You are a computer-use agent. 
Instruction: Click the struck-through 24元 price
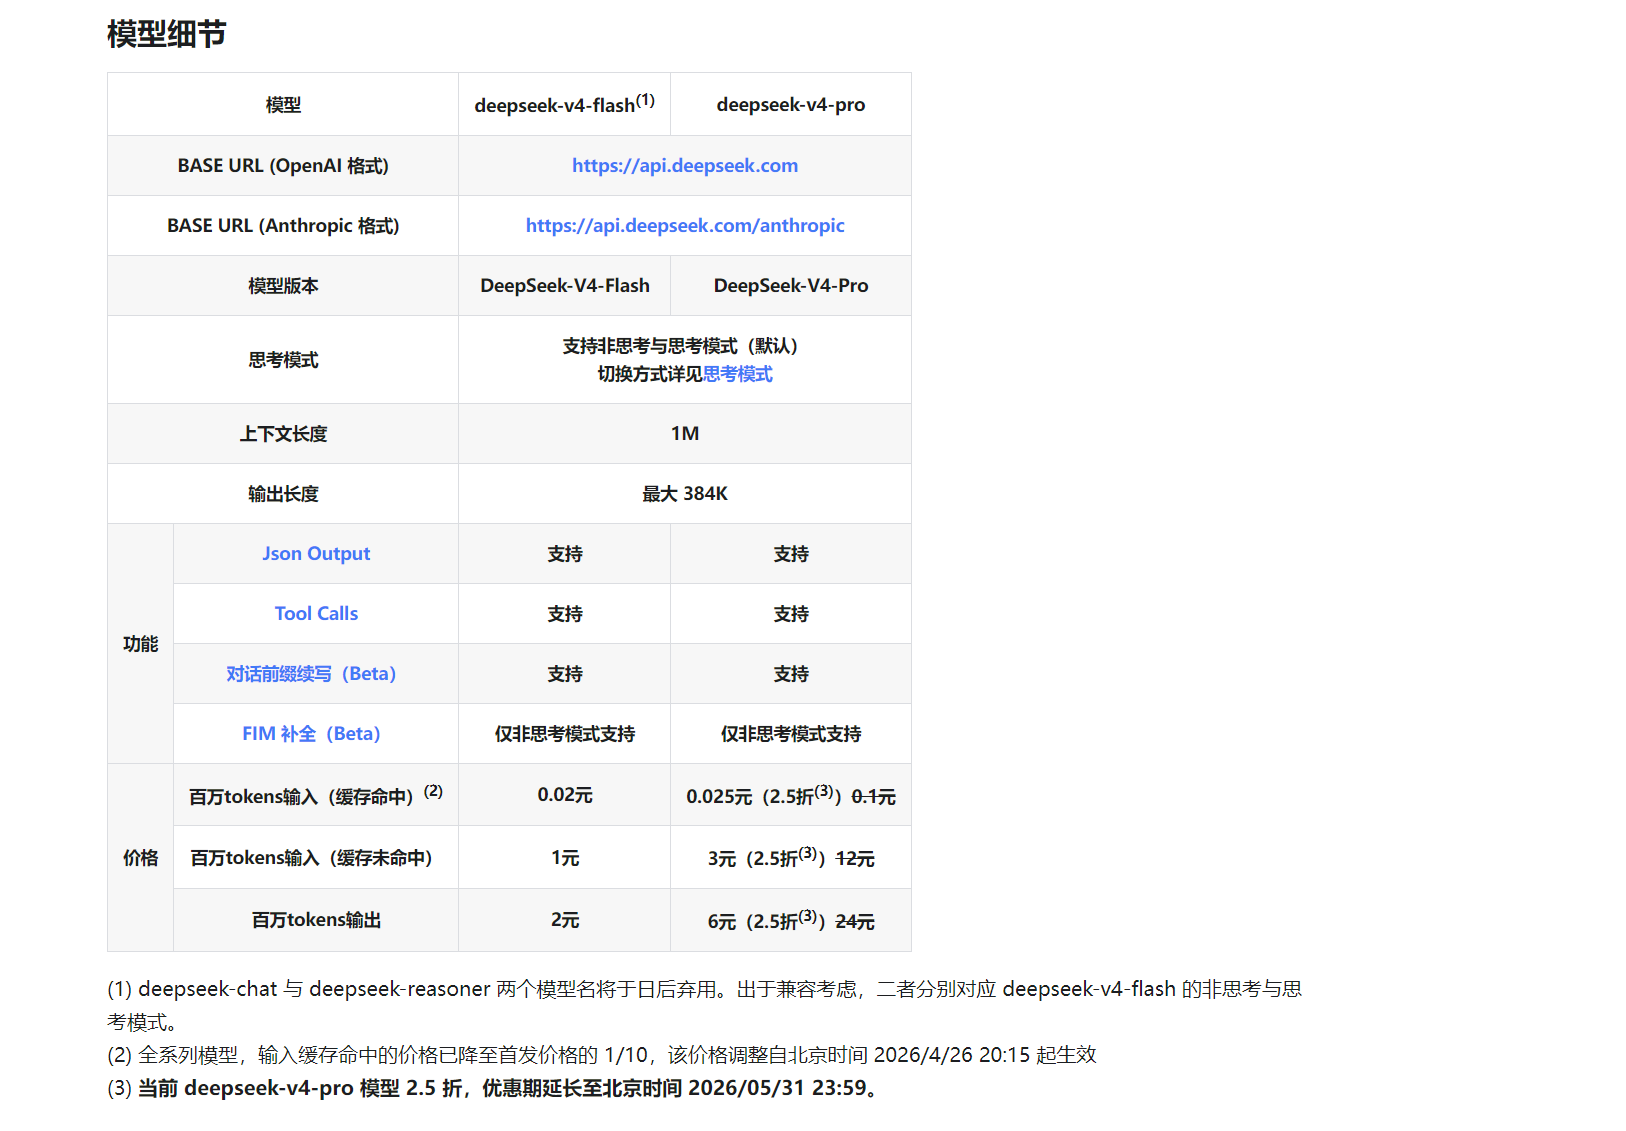(855, 922)
